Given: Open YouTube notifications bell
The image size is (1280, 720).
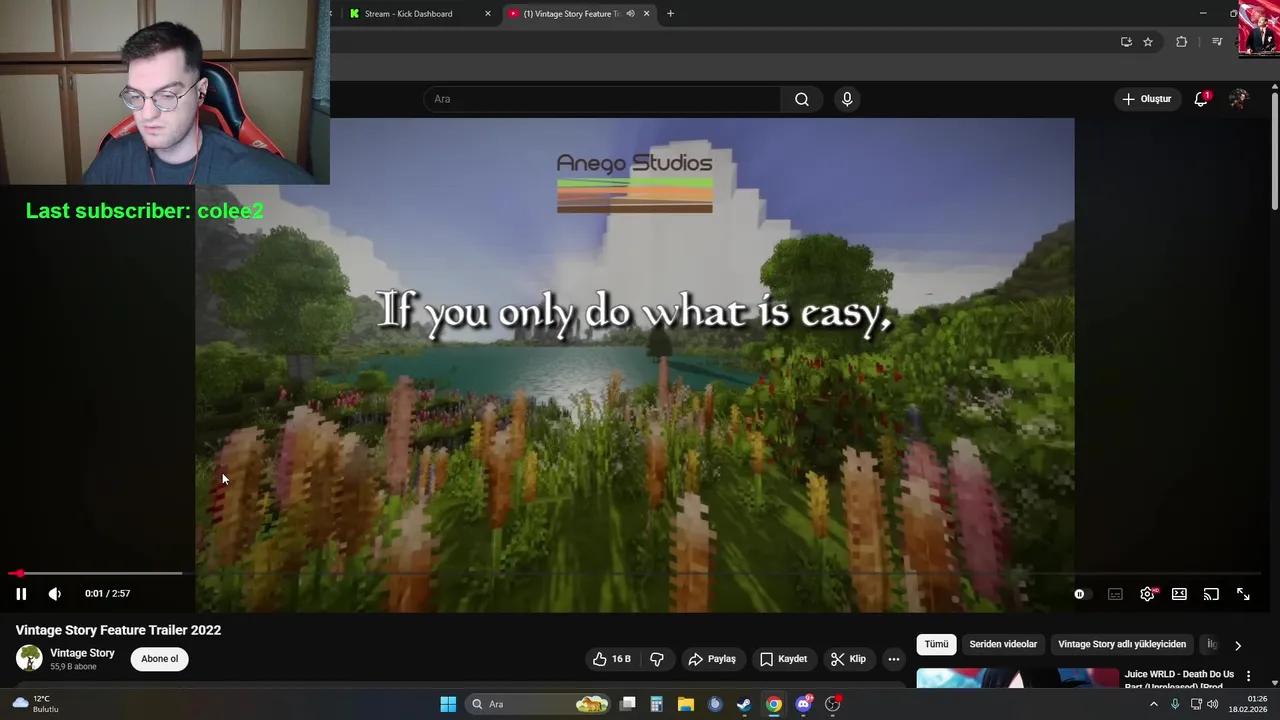Looking at the screenshot, I should [1201, 99].
